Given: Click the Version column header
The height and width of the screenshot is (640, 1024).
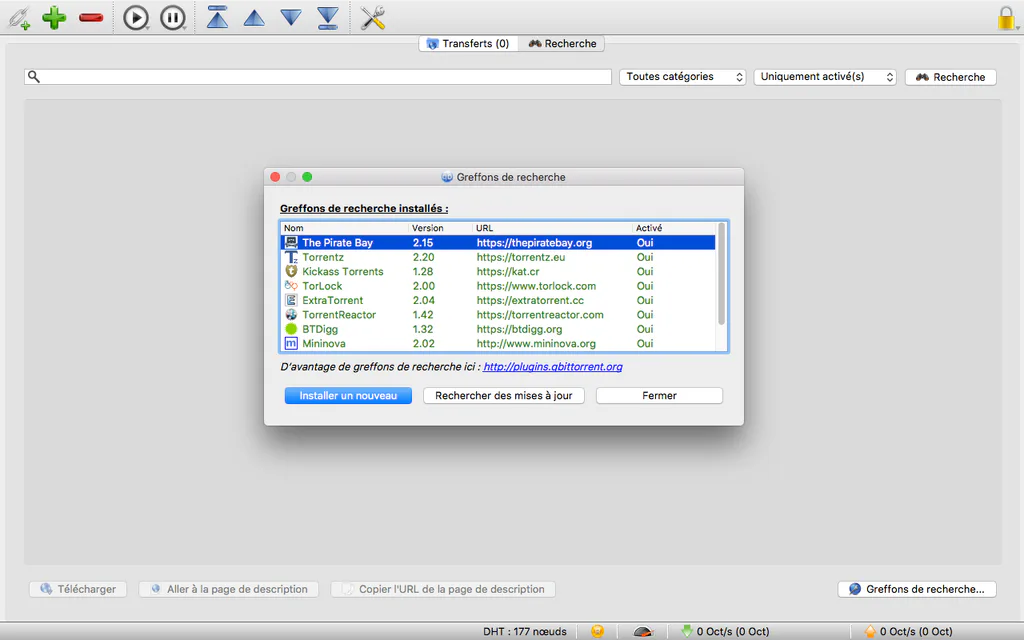Looking at the screenshot, I should [x=441, y=228].
